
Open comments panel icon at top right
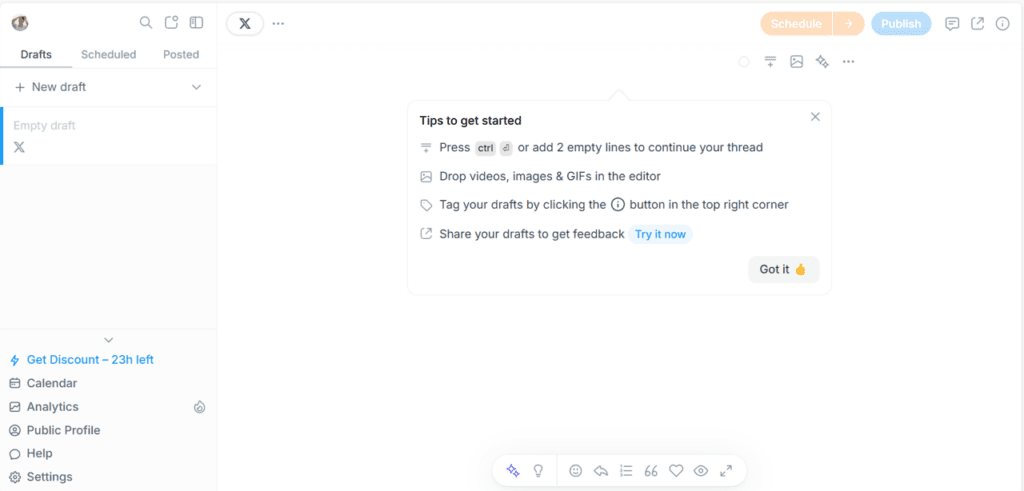tap(952, 24)
